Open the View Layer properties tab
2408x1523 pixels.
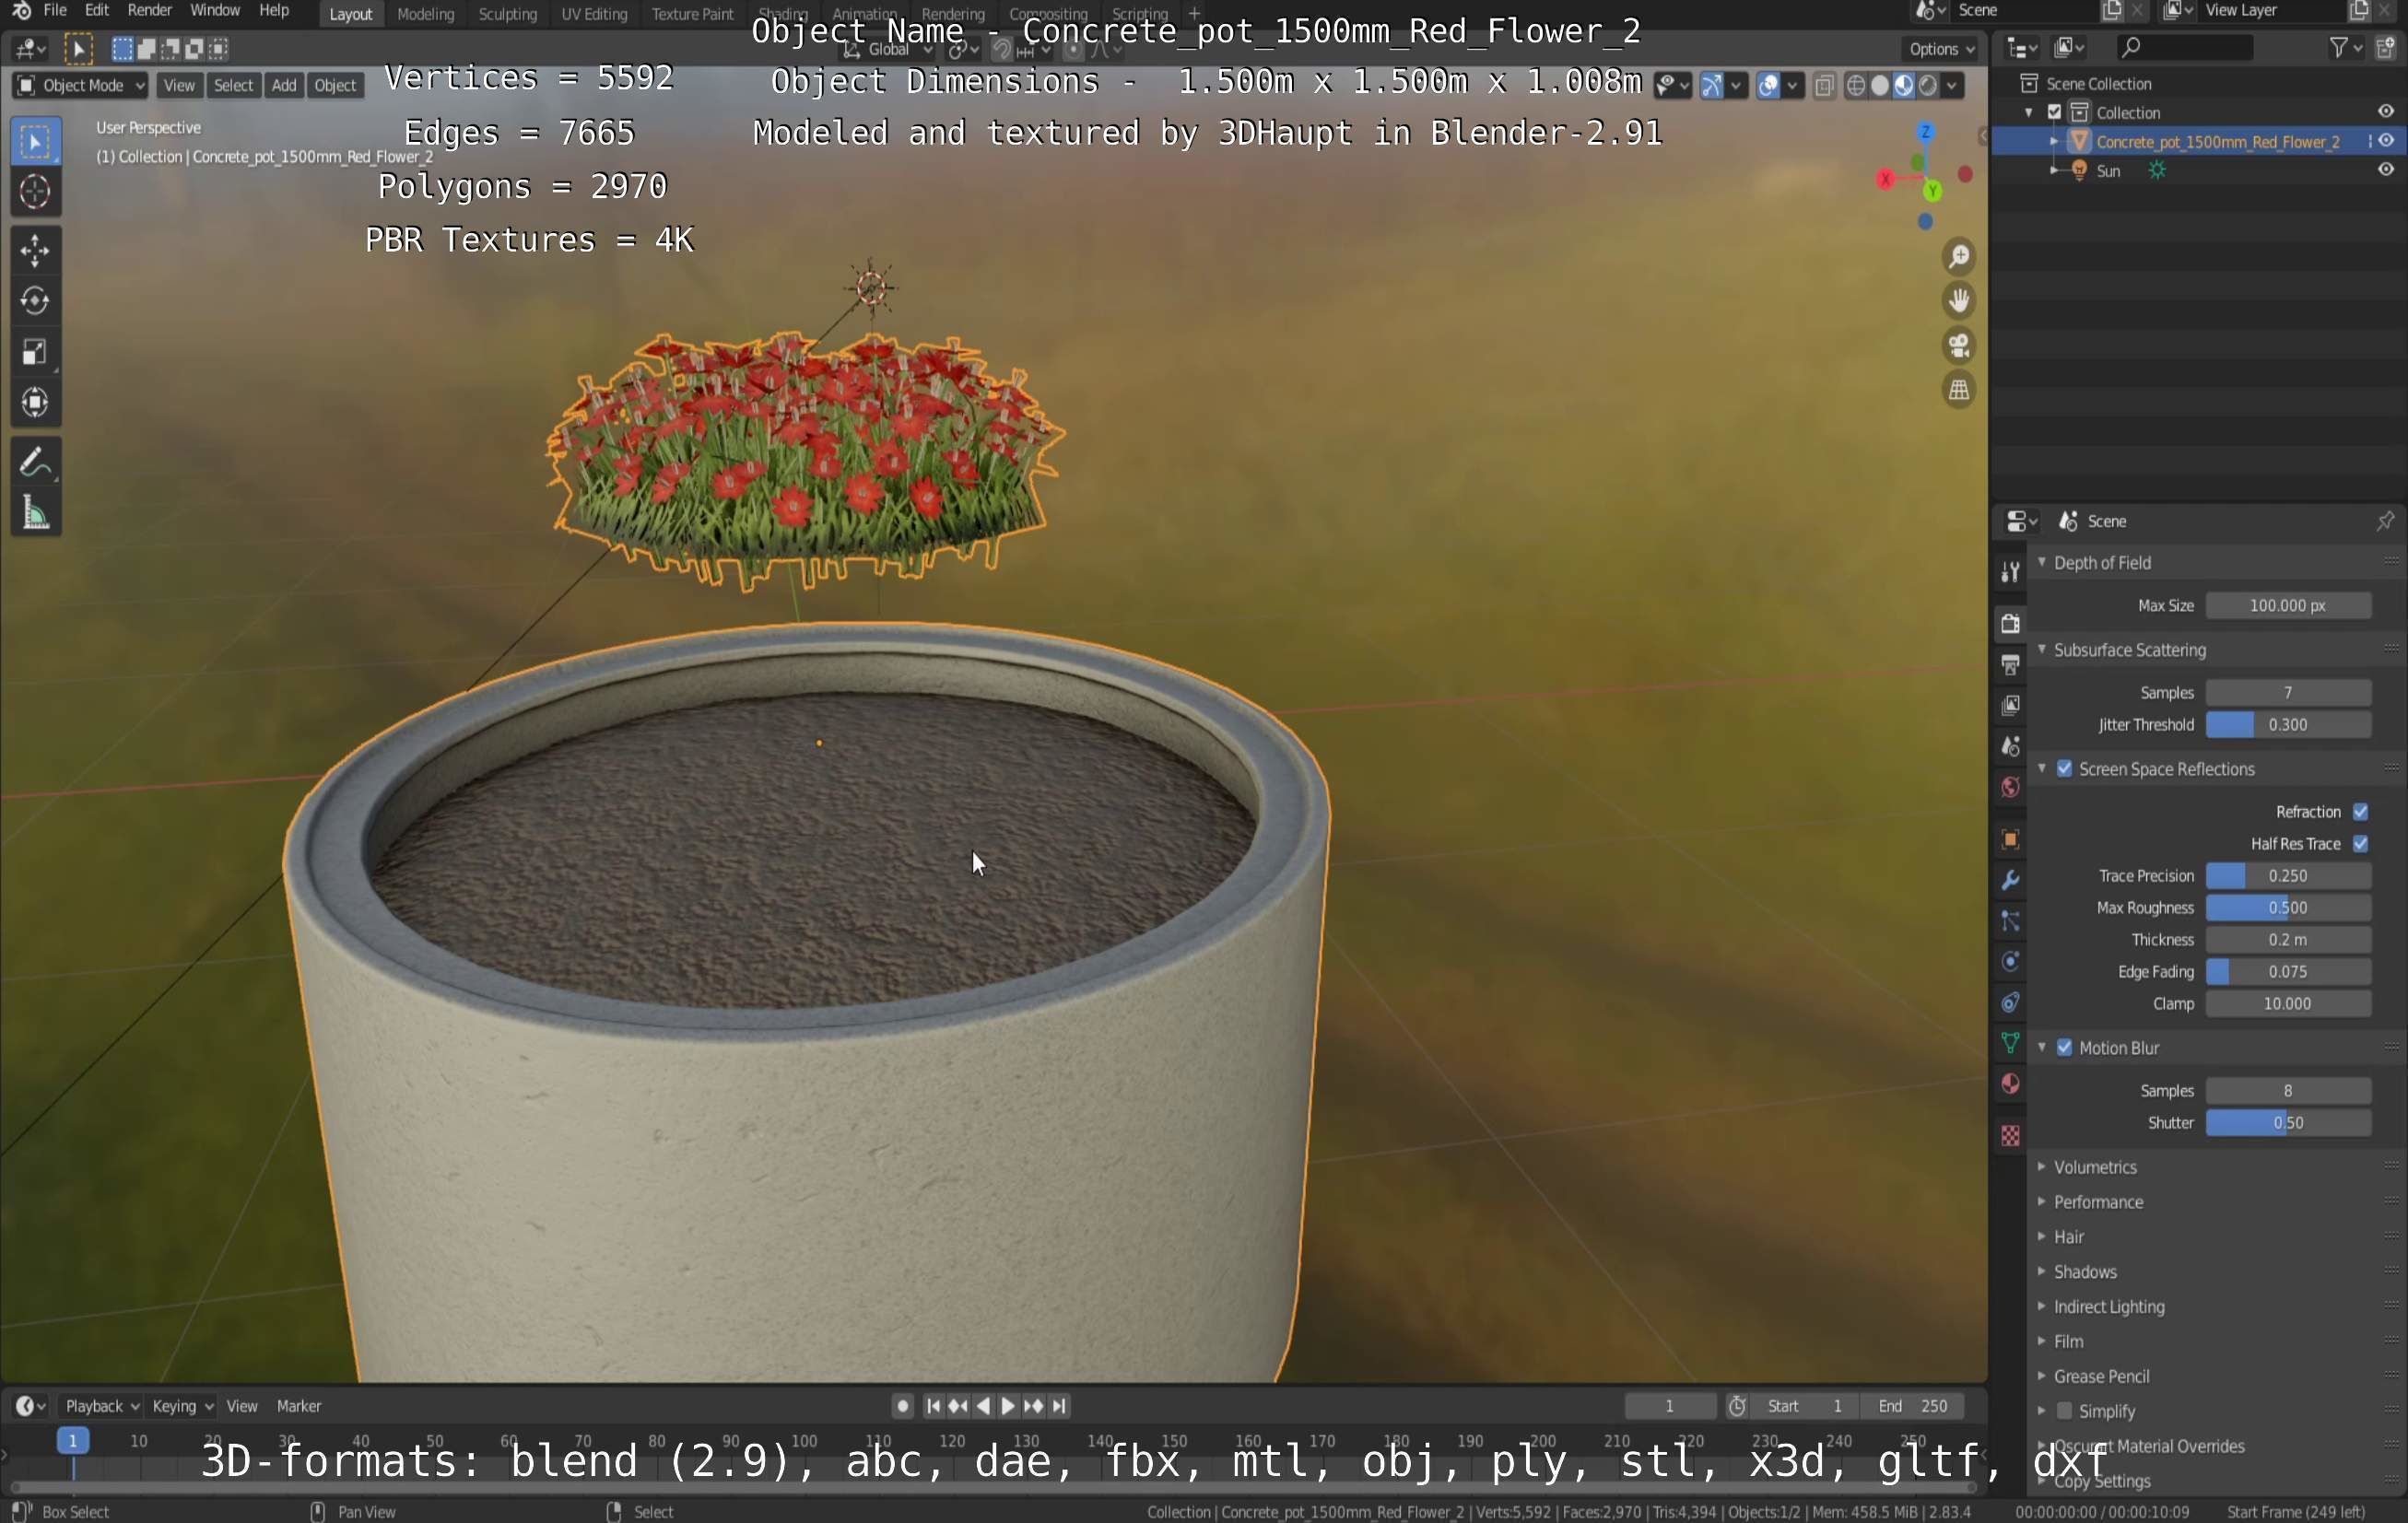click(2010, 705)
